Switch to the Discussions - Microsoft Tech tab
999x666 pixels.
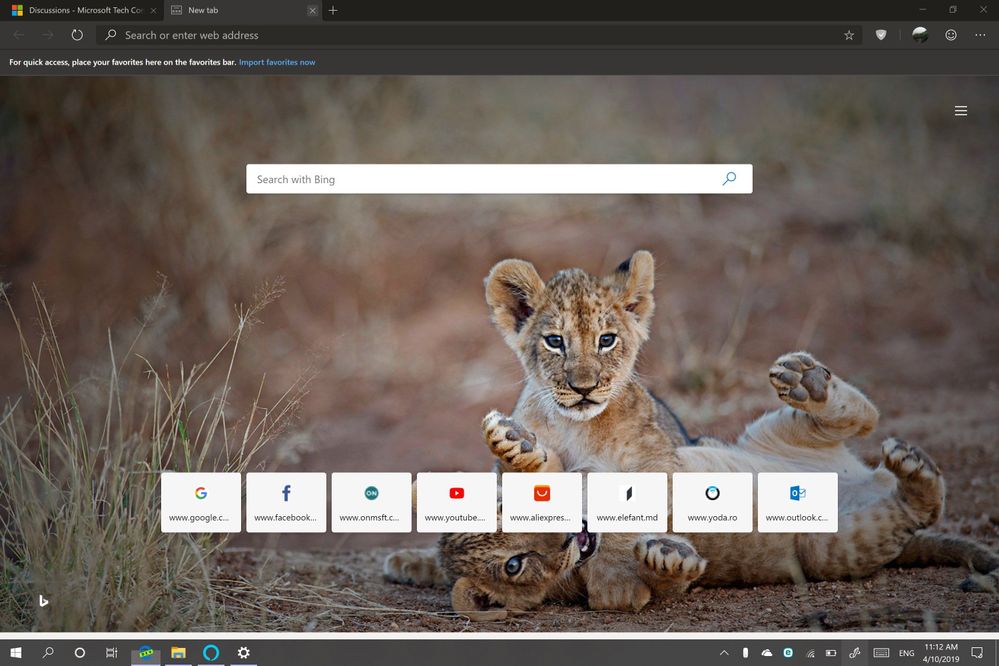click(x=83, y=10)
